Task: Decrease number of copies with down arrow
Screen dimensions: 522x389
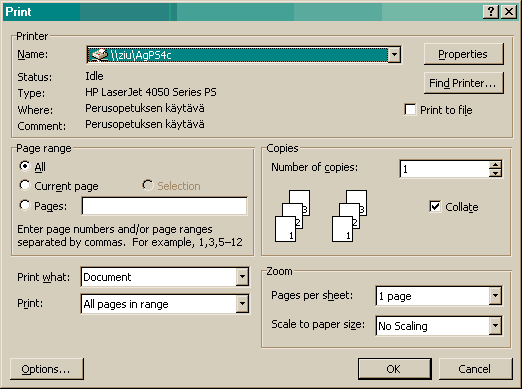Action: click(x=495, y=173)
